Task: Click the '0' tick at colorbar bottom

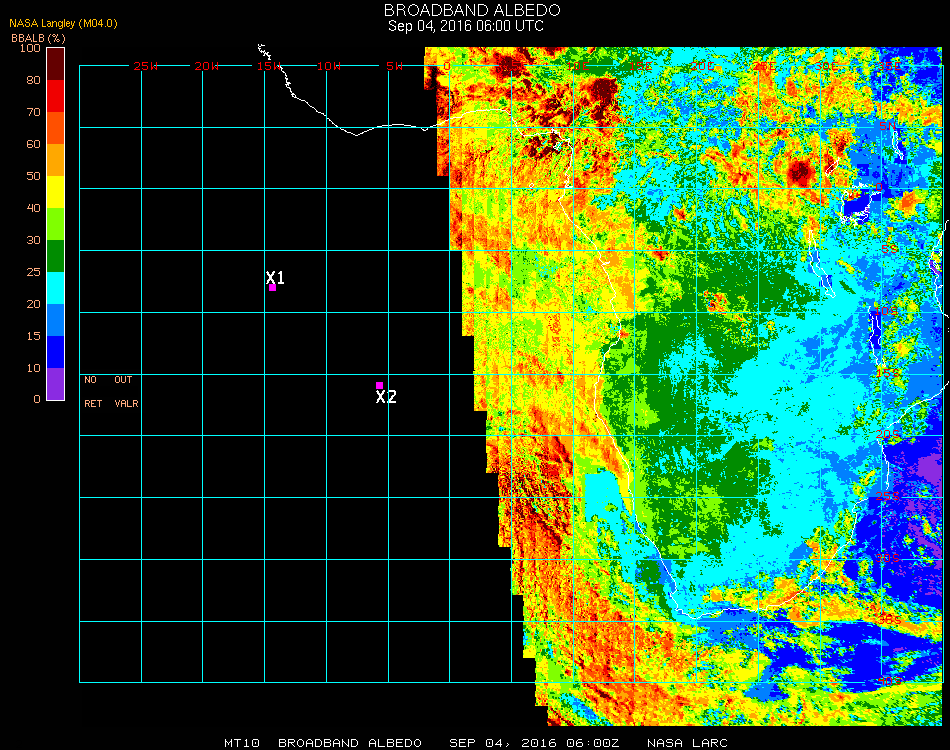Action: tap(37, 399)
